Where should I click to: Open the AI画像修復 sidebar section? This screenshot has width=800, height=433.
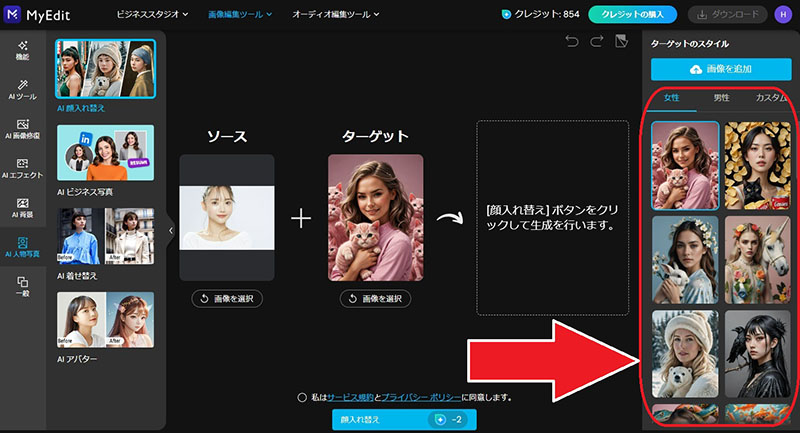pyautogui.click(x=22, y=129)
